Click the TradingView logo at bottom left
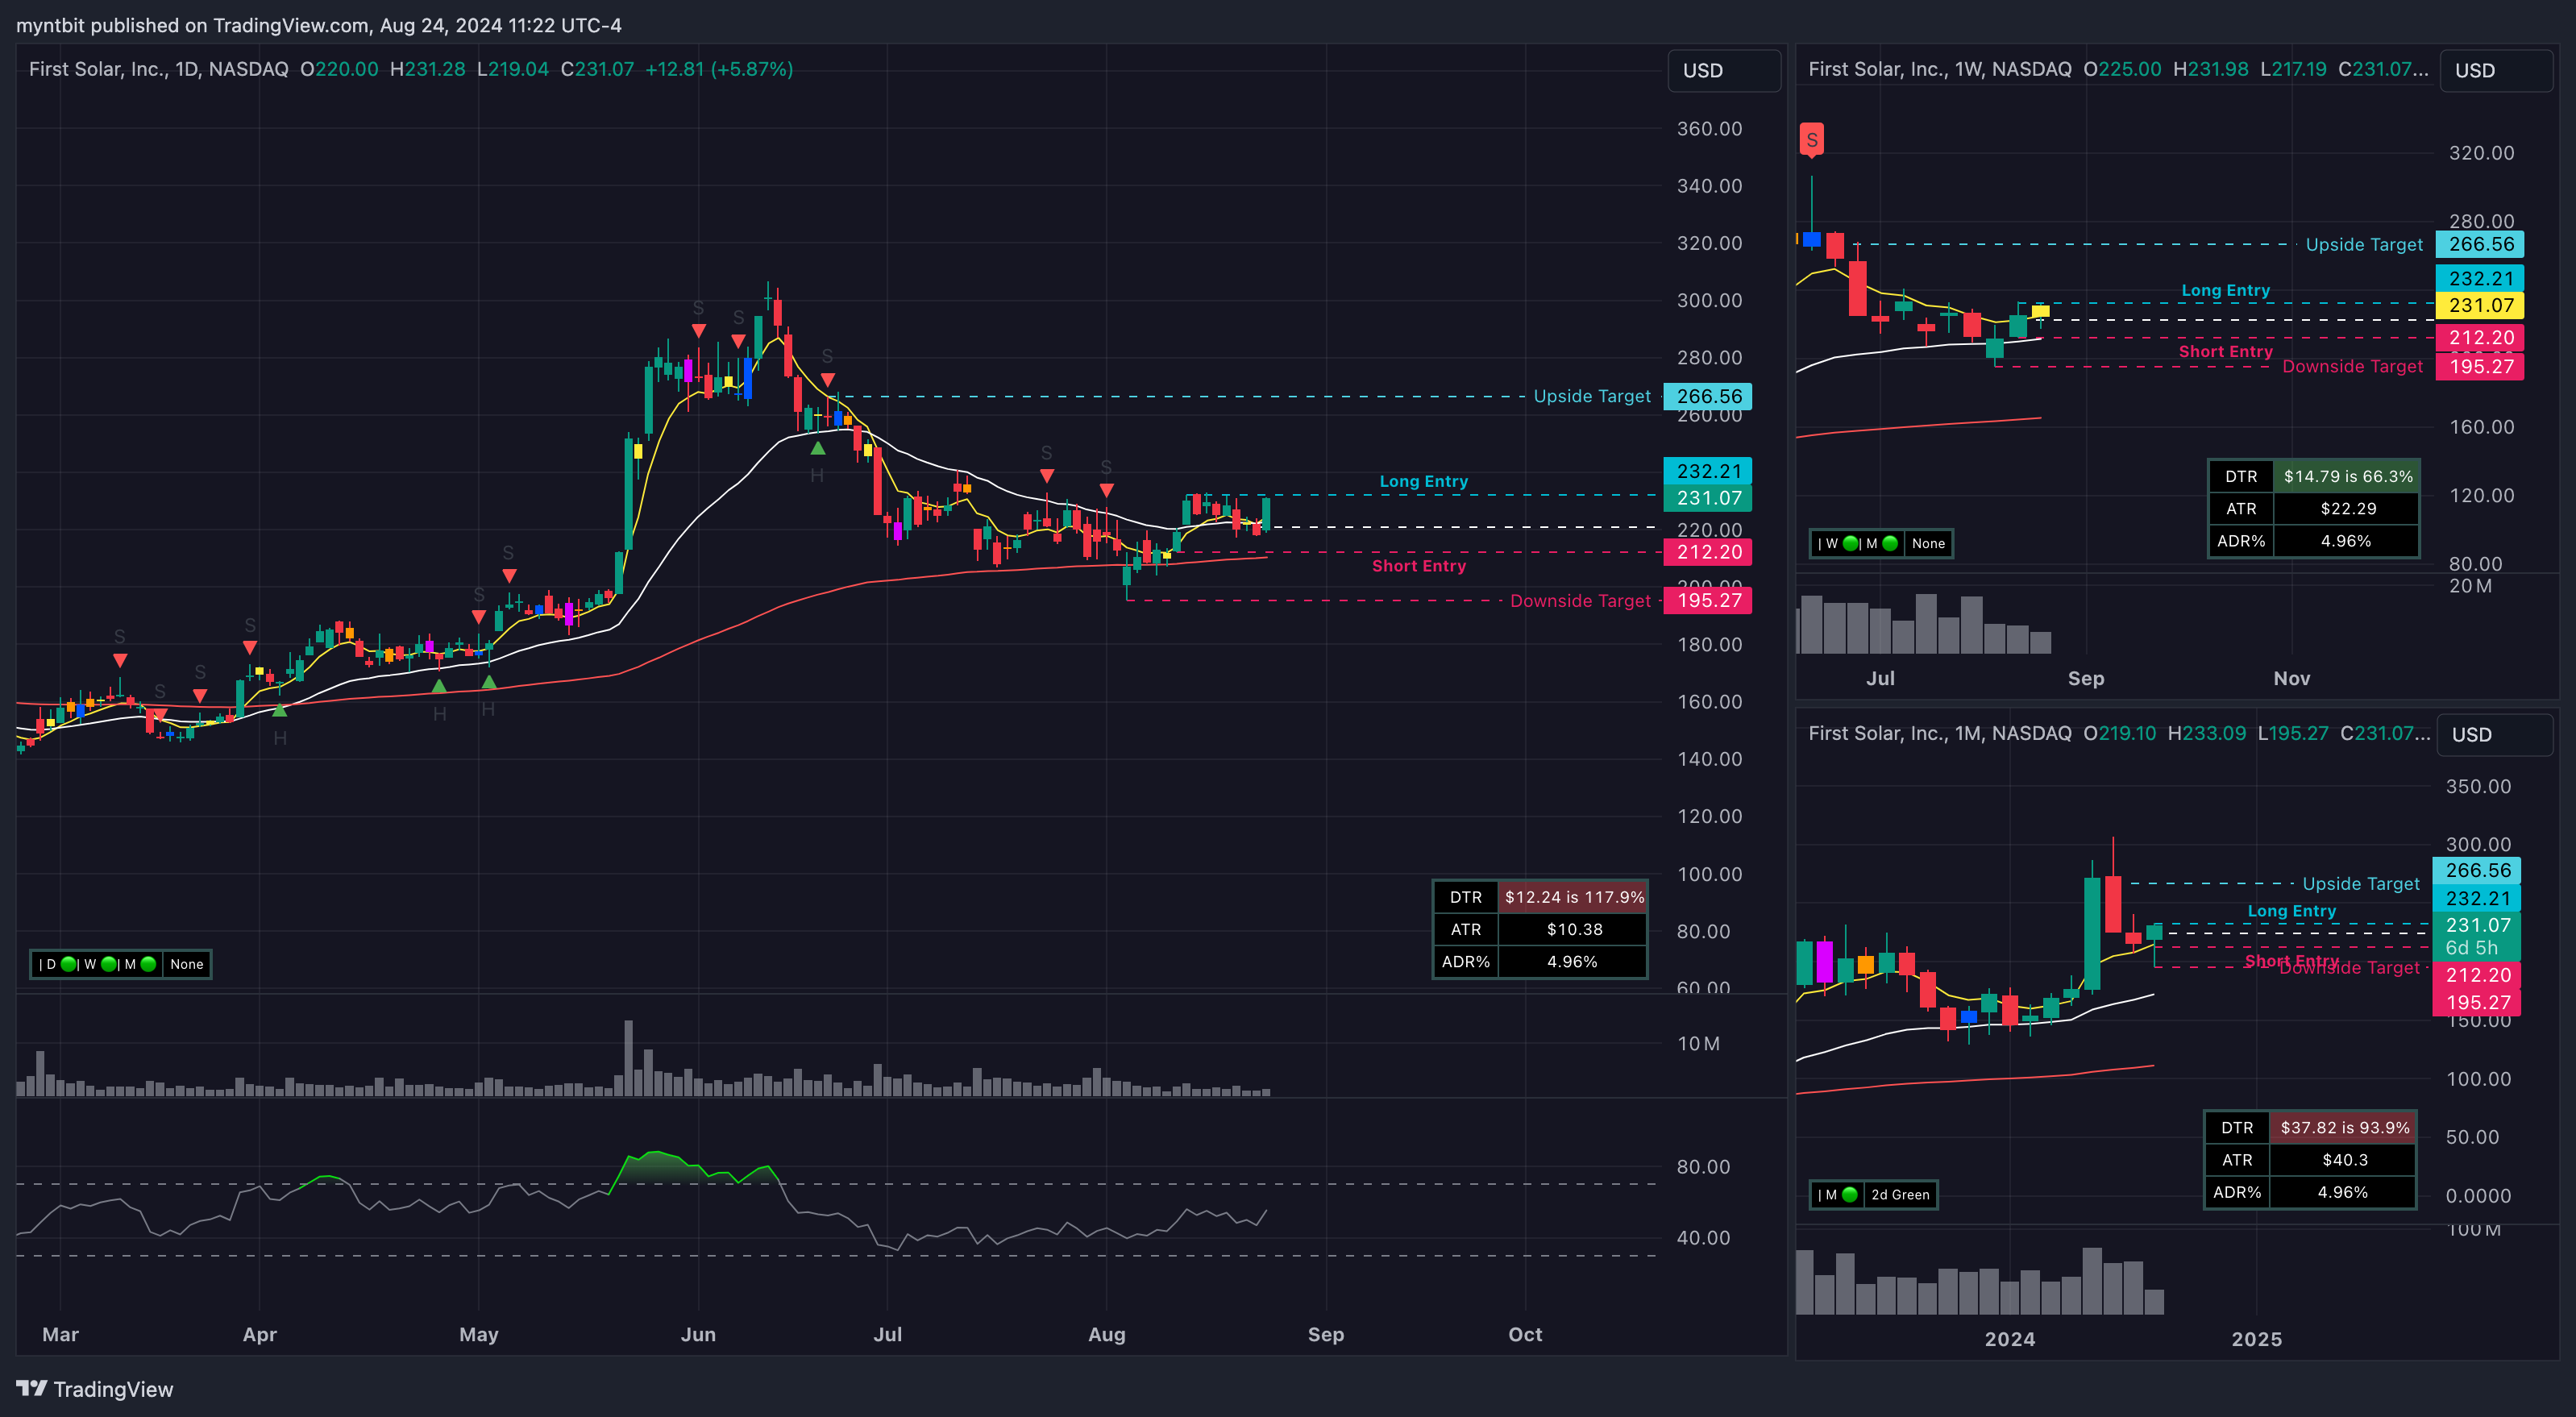Viewport: 2576px width, 1417px height. pos(94,1389)
